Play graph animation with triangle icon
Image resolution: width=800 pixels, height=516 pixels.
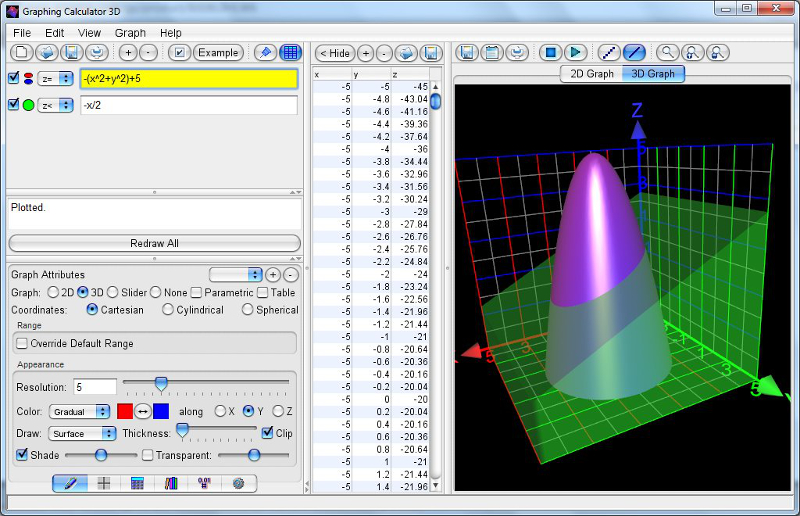(576, 53)
